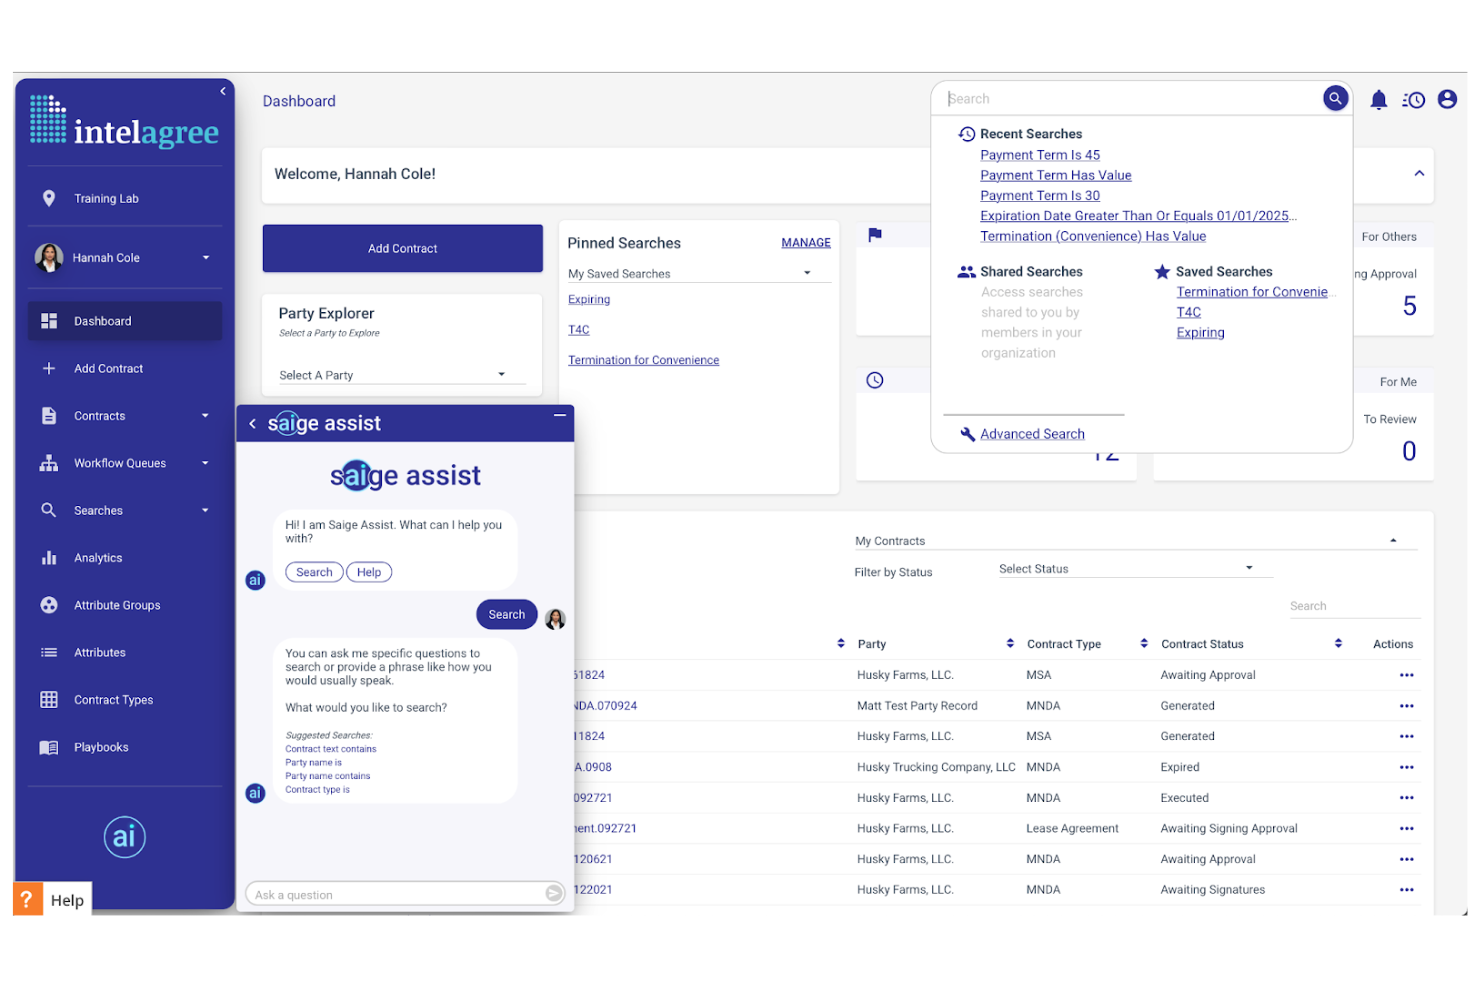
Task: Go to Attributes in the sidebar
Action: (x=100, y=653)
